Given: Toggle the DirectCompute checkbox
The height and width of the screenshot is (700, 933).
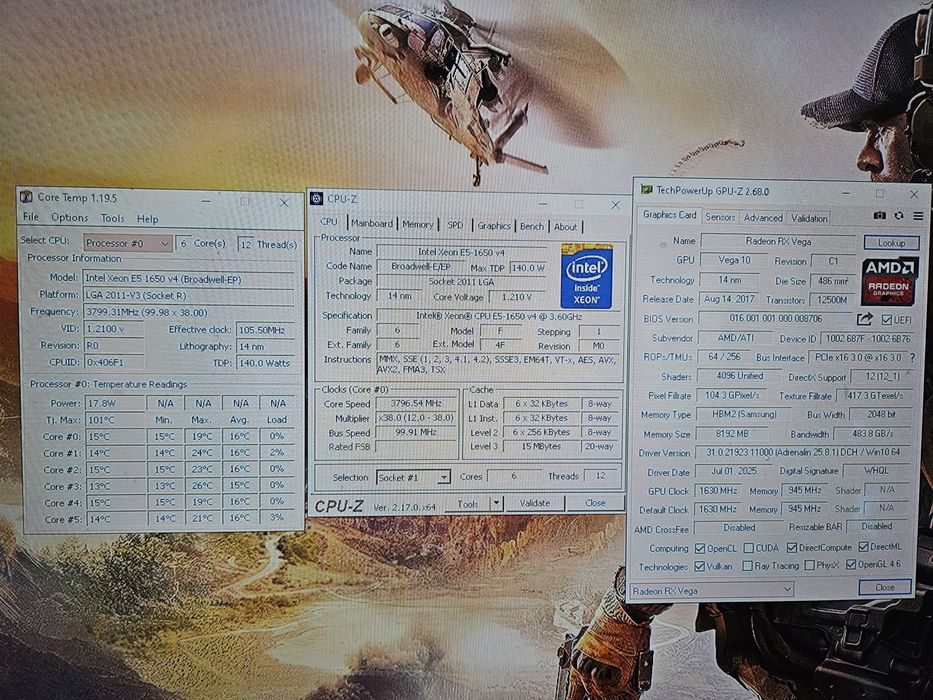Looking at the screenshot, I should click(791, 547).
